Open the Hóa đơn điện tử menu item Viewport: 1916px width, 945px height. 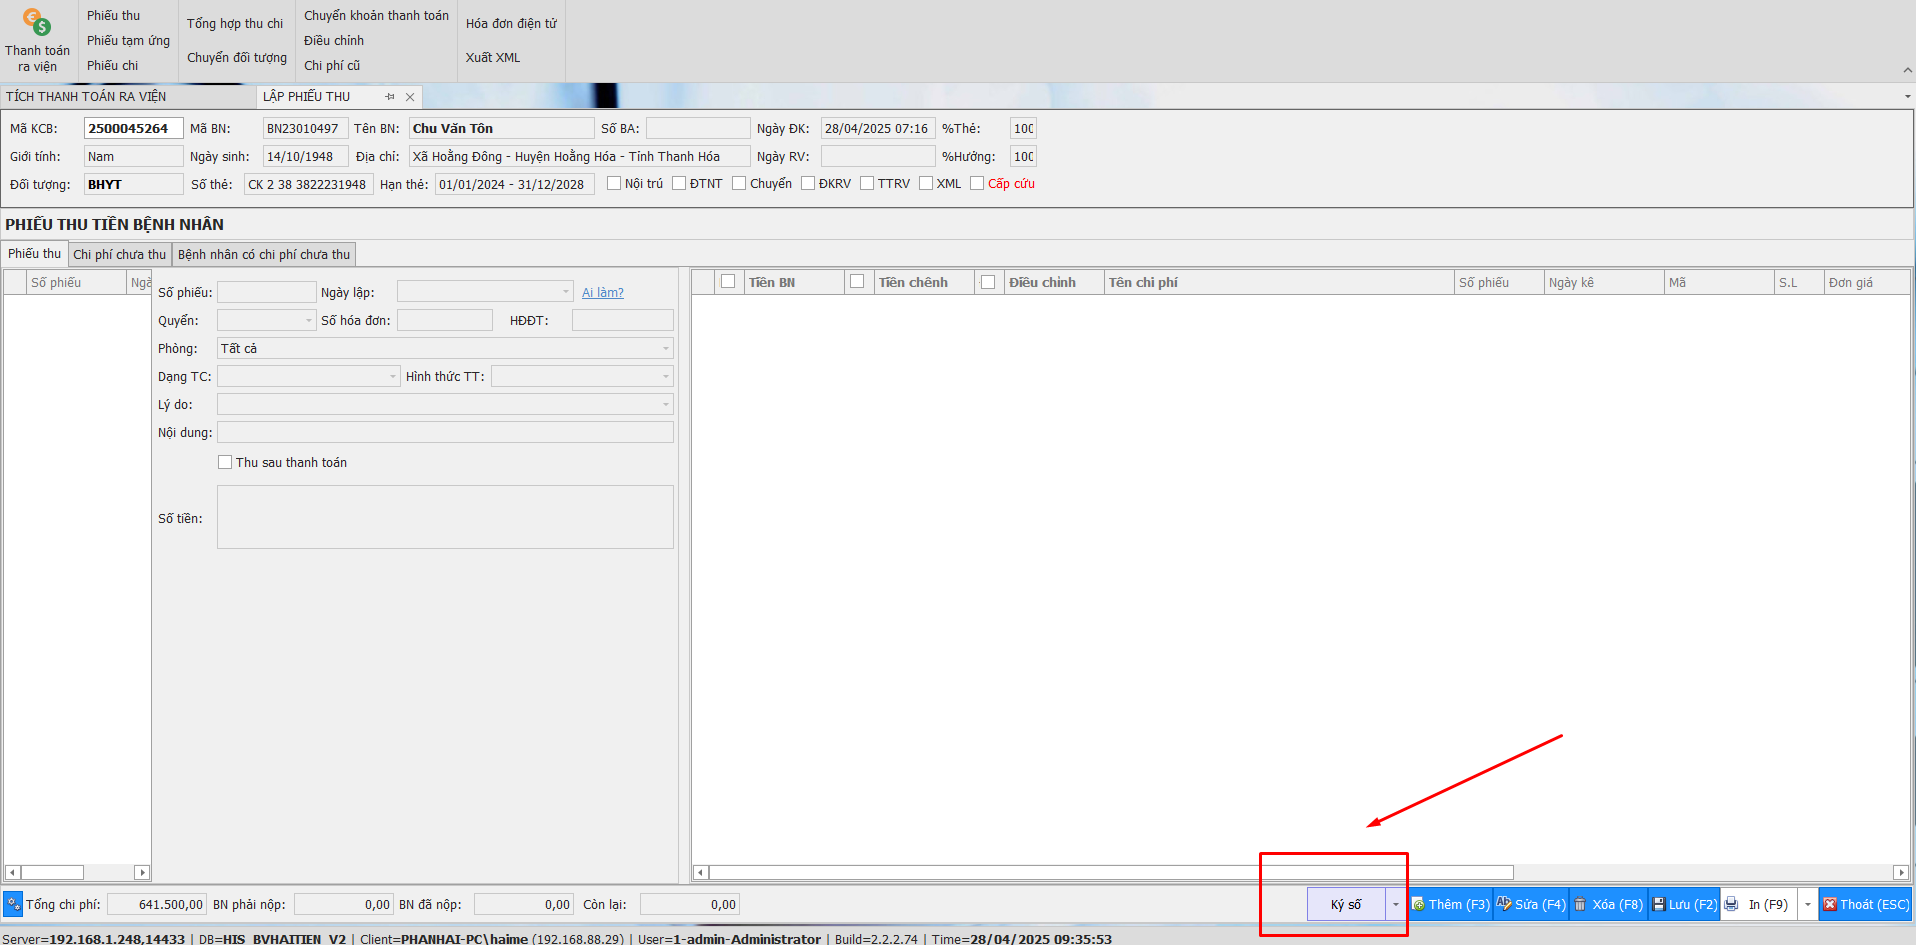(x=511, y=23)
